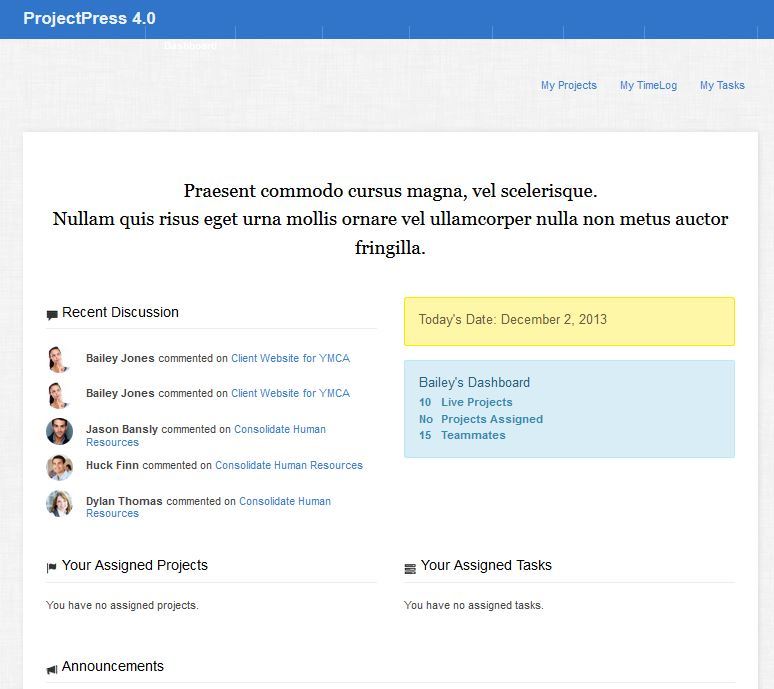
Task: Select the 10 Live Projects stat
Action: coord(466,402)
